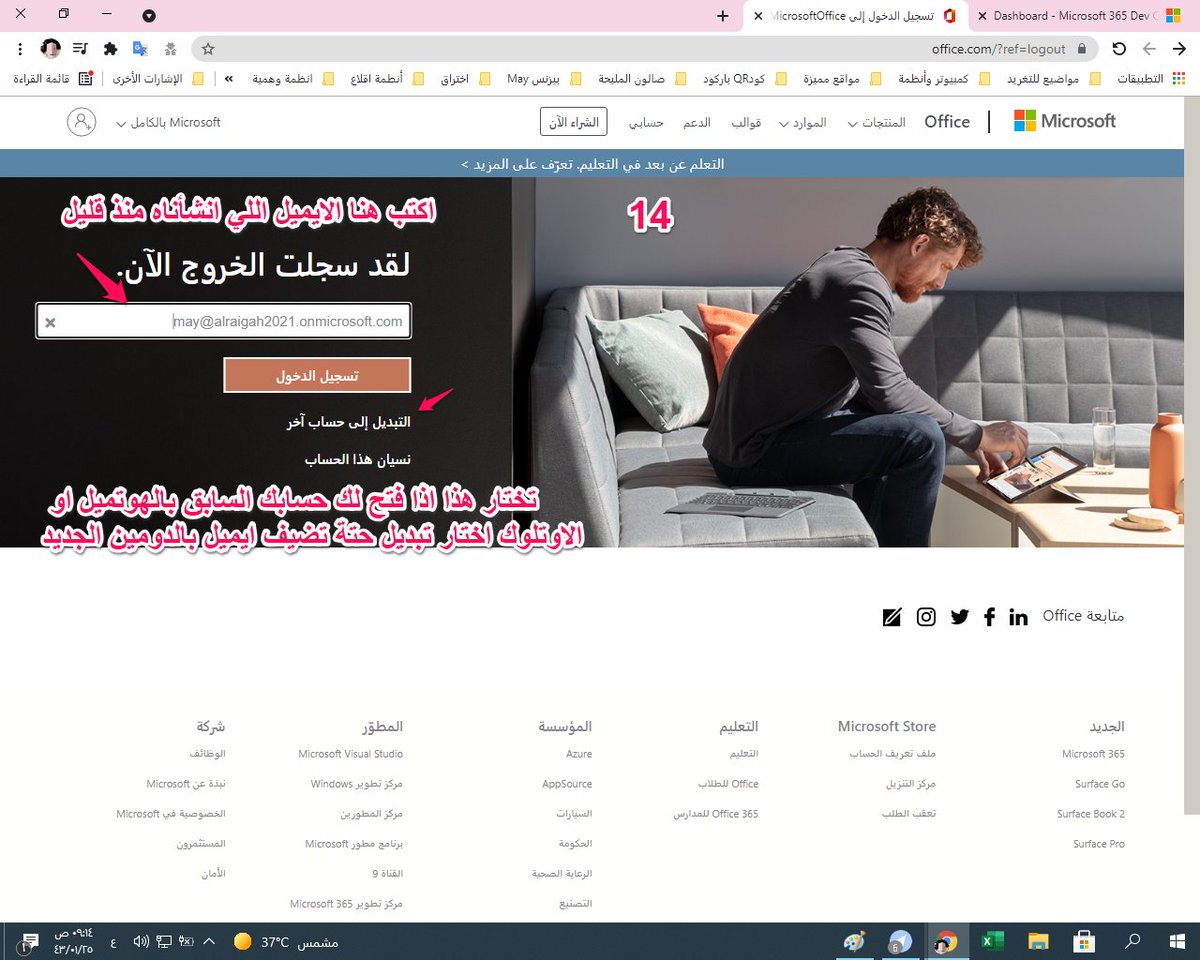Open the Extensions puzzle icon

click(111, 48)
